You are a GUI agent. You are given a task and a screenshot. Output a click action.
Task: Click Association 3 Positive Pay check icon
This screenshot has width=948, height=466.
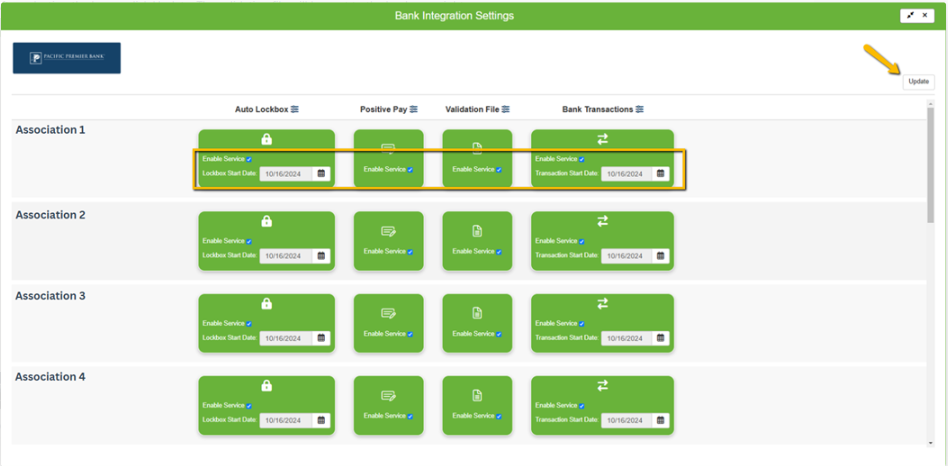[388, 313]
